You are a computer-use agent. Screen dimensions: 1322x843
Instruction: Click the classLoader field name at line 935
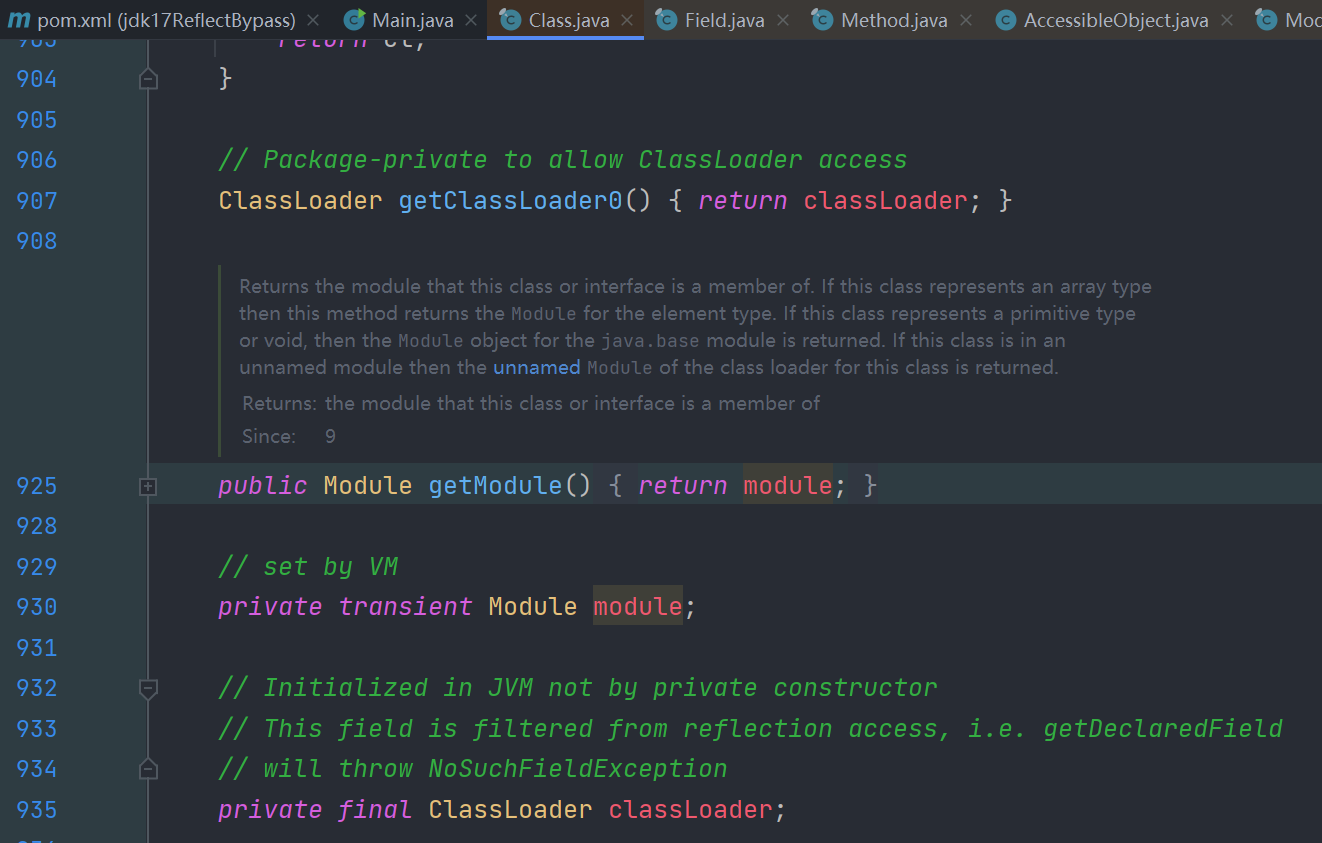(691, 810)
